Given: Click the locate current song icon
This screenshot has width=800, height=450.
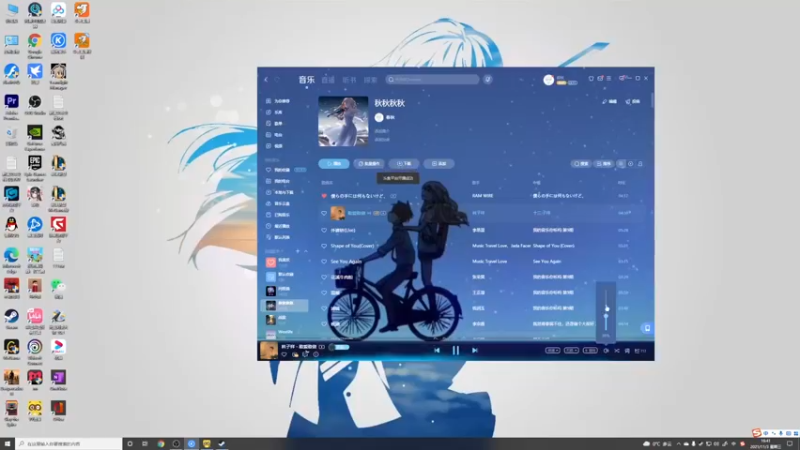Looking at the screenshot, I should click(631, 164).
